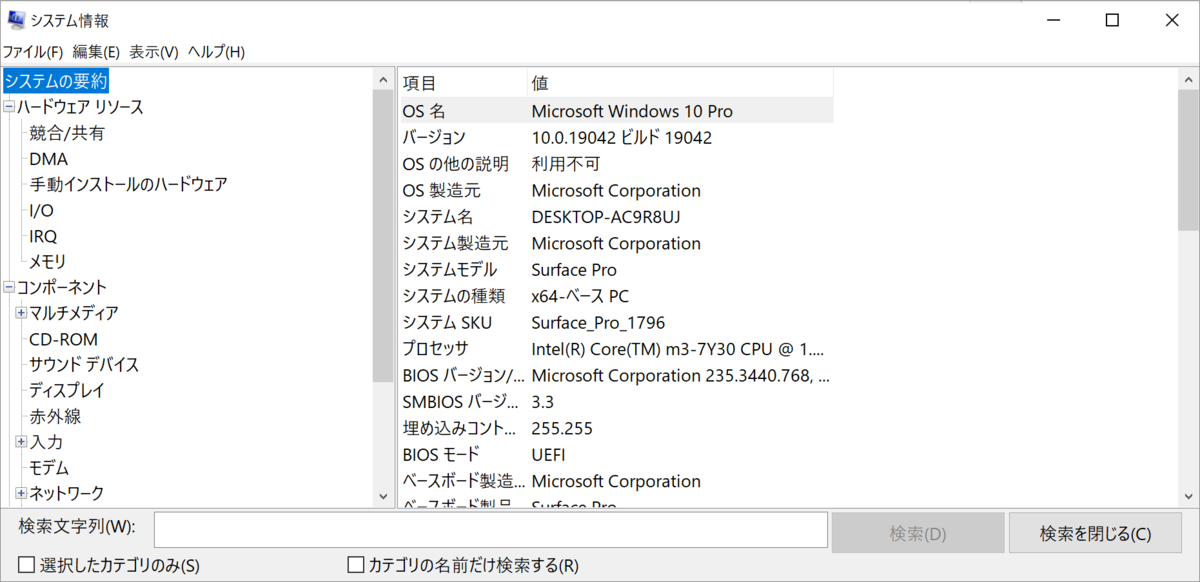This screenshot has height=582, width=1200.
Task: Click the UEFI value
Action: click(x=549, y=455)
